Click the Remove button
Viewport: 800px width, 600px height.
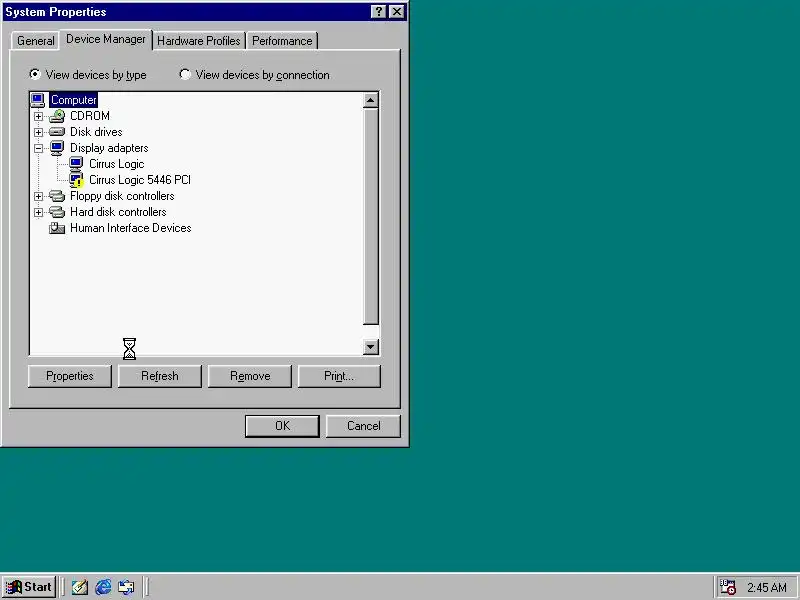point(250,376)
